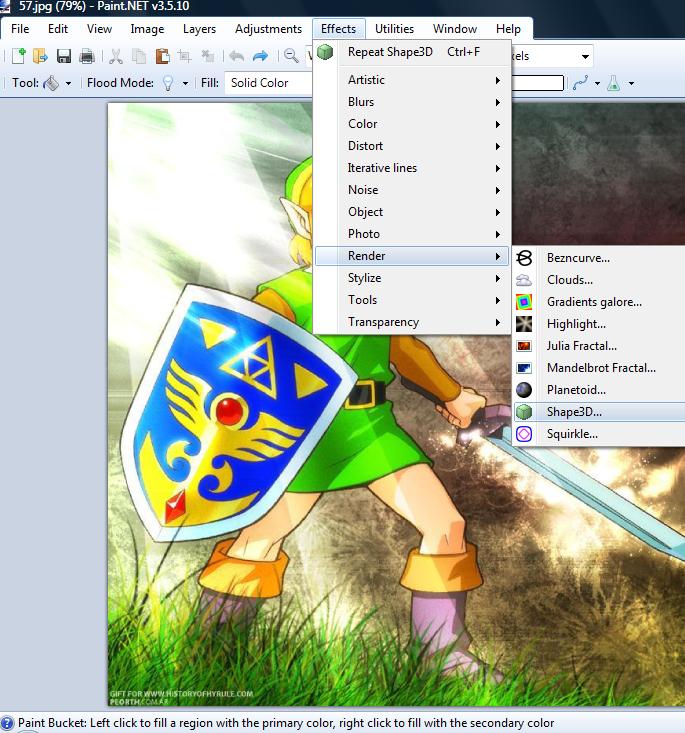This screenshot has width=685, height=733.
Task: Click the Copy toolbar icon
Action: (x=139, y=56)
